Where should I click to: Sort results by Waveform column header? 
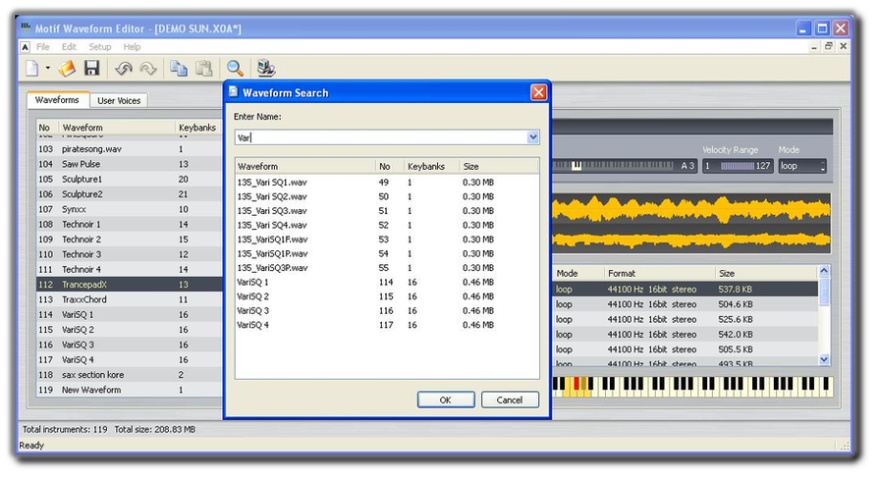[305, 166]
